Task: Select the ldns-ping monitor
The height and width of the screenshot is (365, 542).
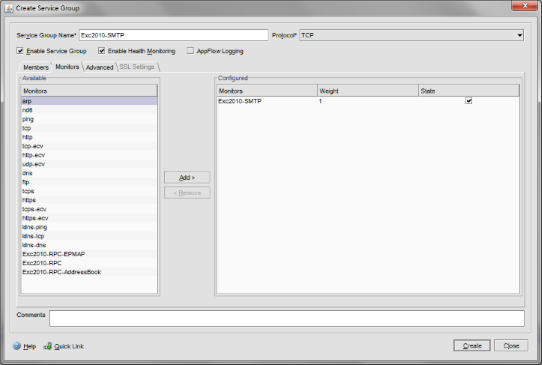Action: [89, 227]
